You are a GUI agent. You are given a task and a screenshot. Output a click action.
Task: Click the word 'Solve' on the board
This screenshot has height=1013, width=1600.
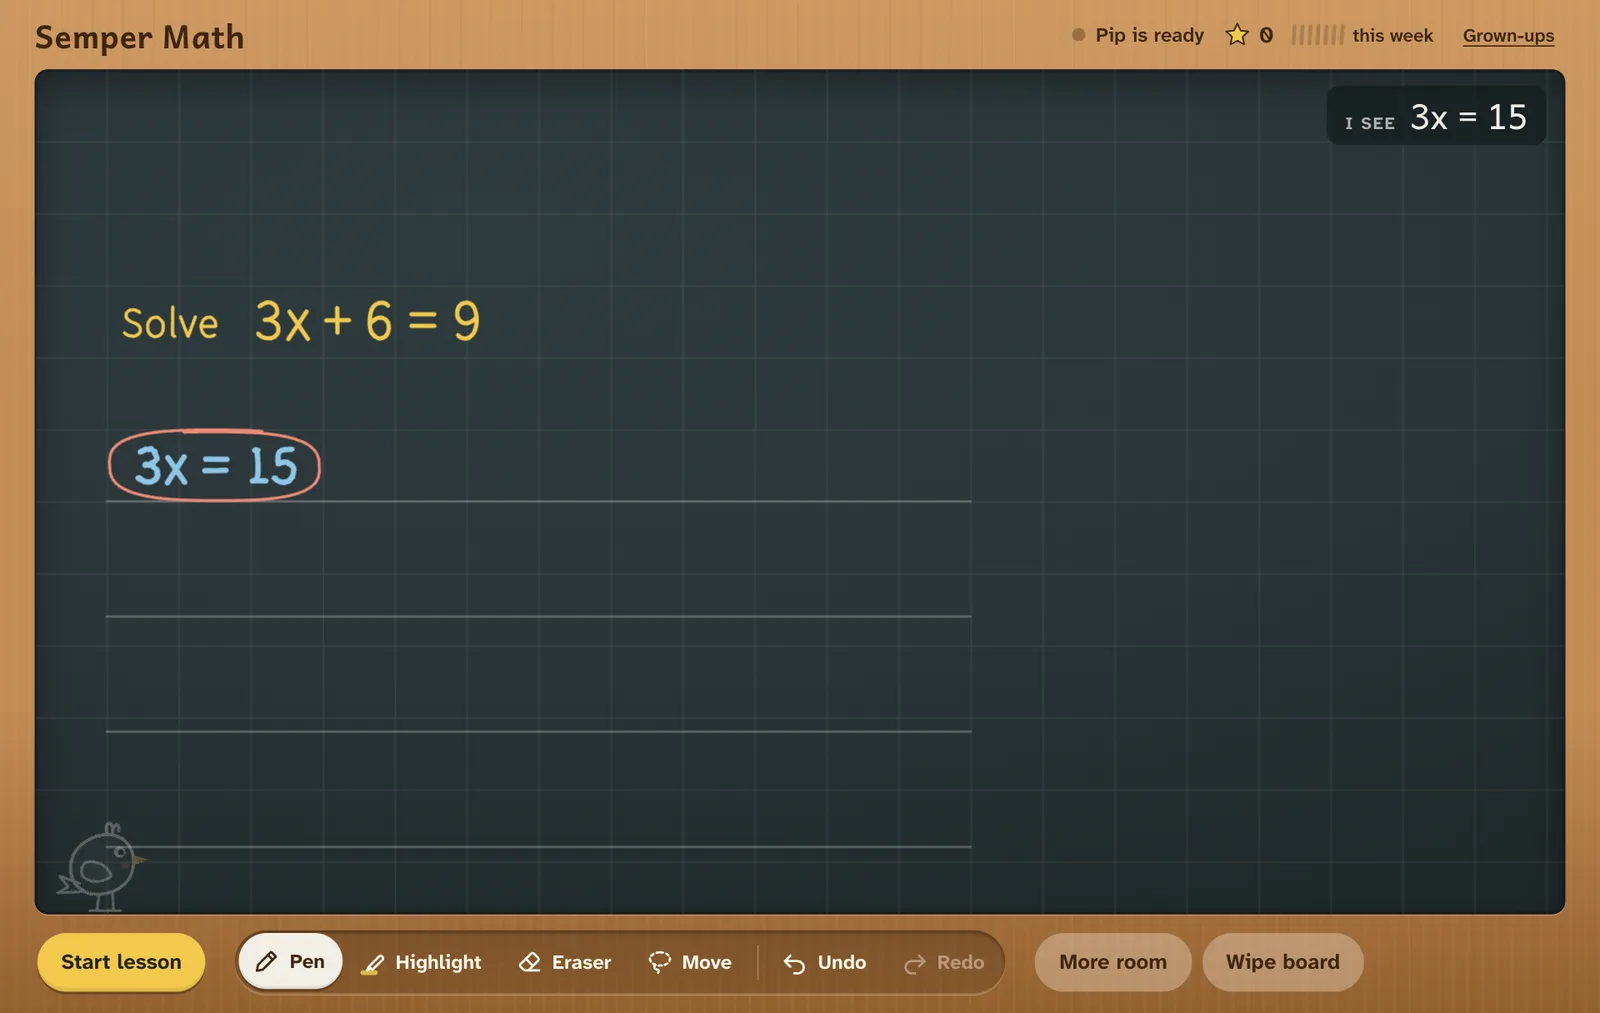pyautogui.click(x=170, y=323)
